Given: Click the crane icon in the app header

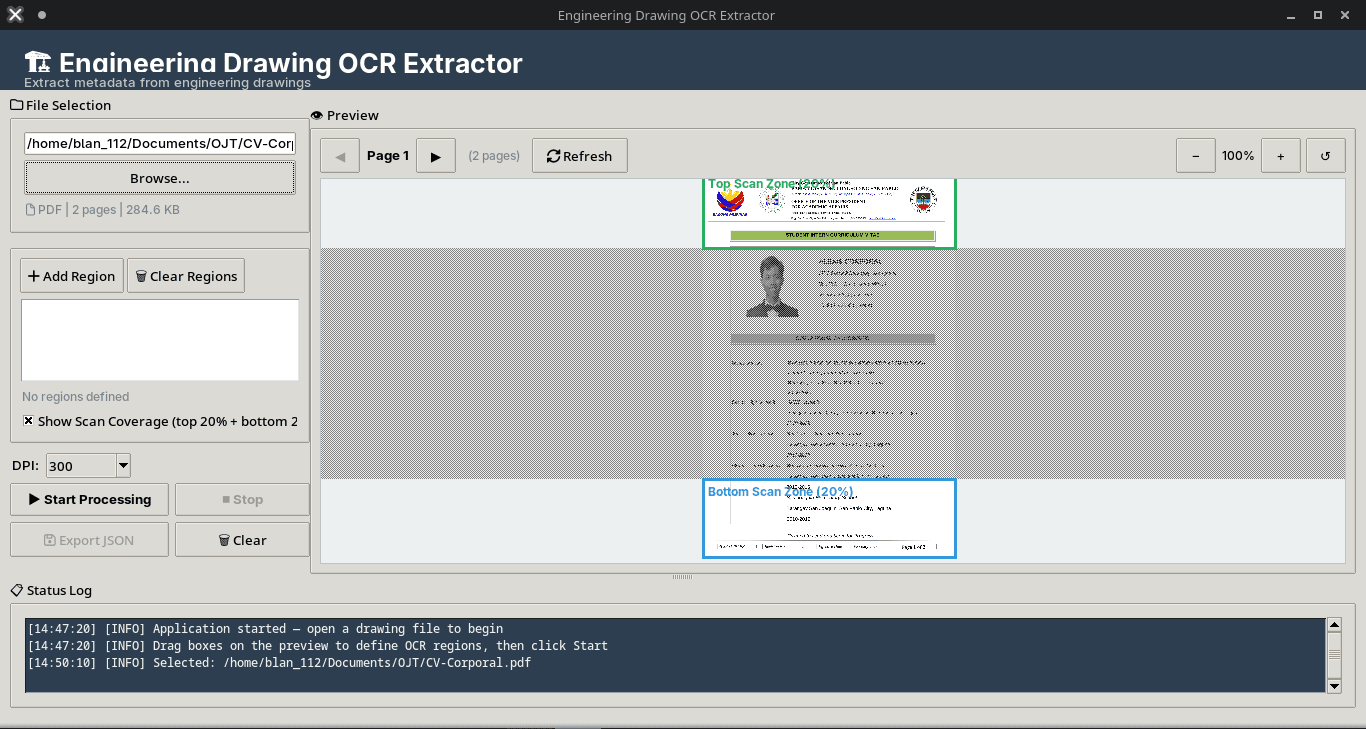Looking at the screenshot, I should (x=38, y=62).
